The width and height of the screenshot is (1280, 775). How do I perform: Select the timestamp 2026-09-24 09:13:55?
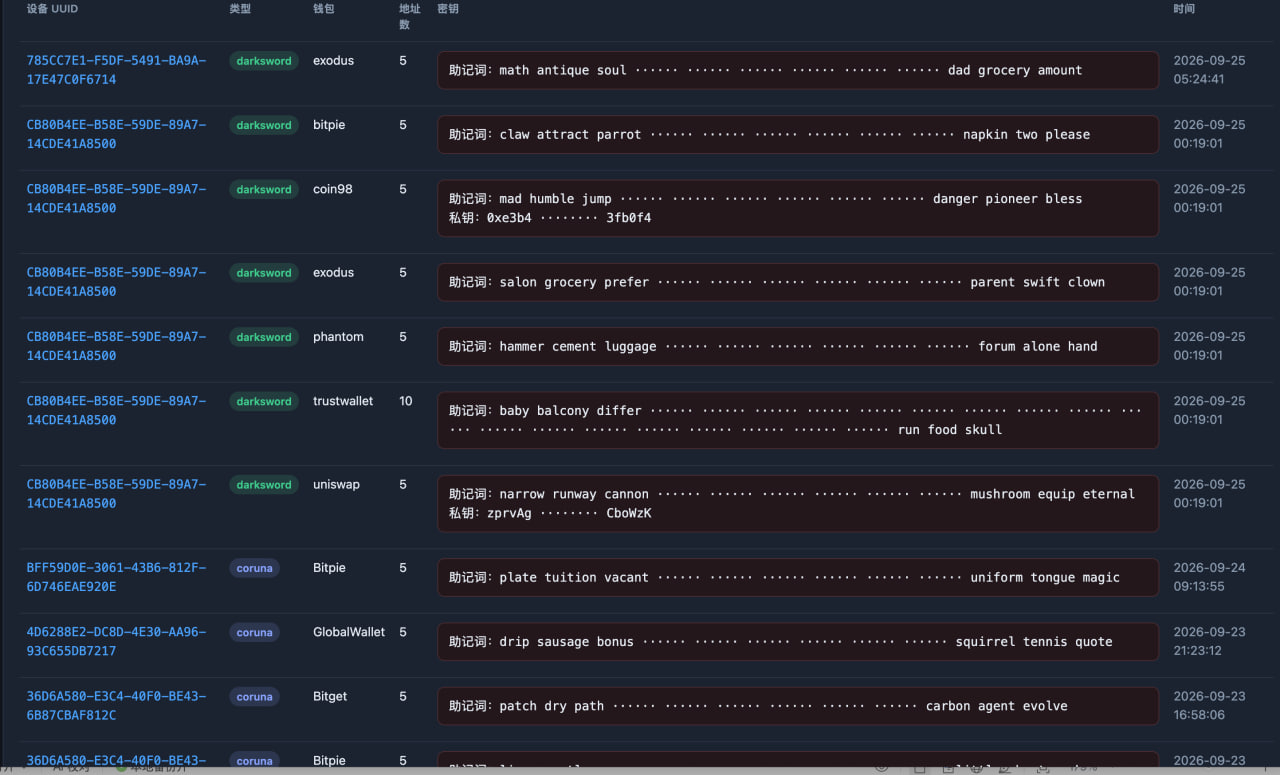click(x=1209, y=577)
